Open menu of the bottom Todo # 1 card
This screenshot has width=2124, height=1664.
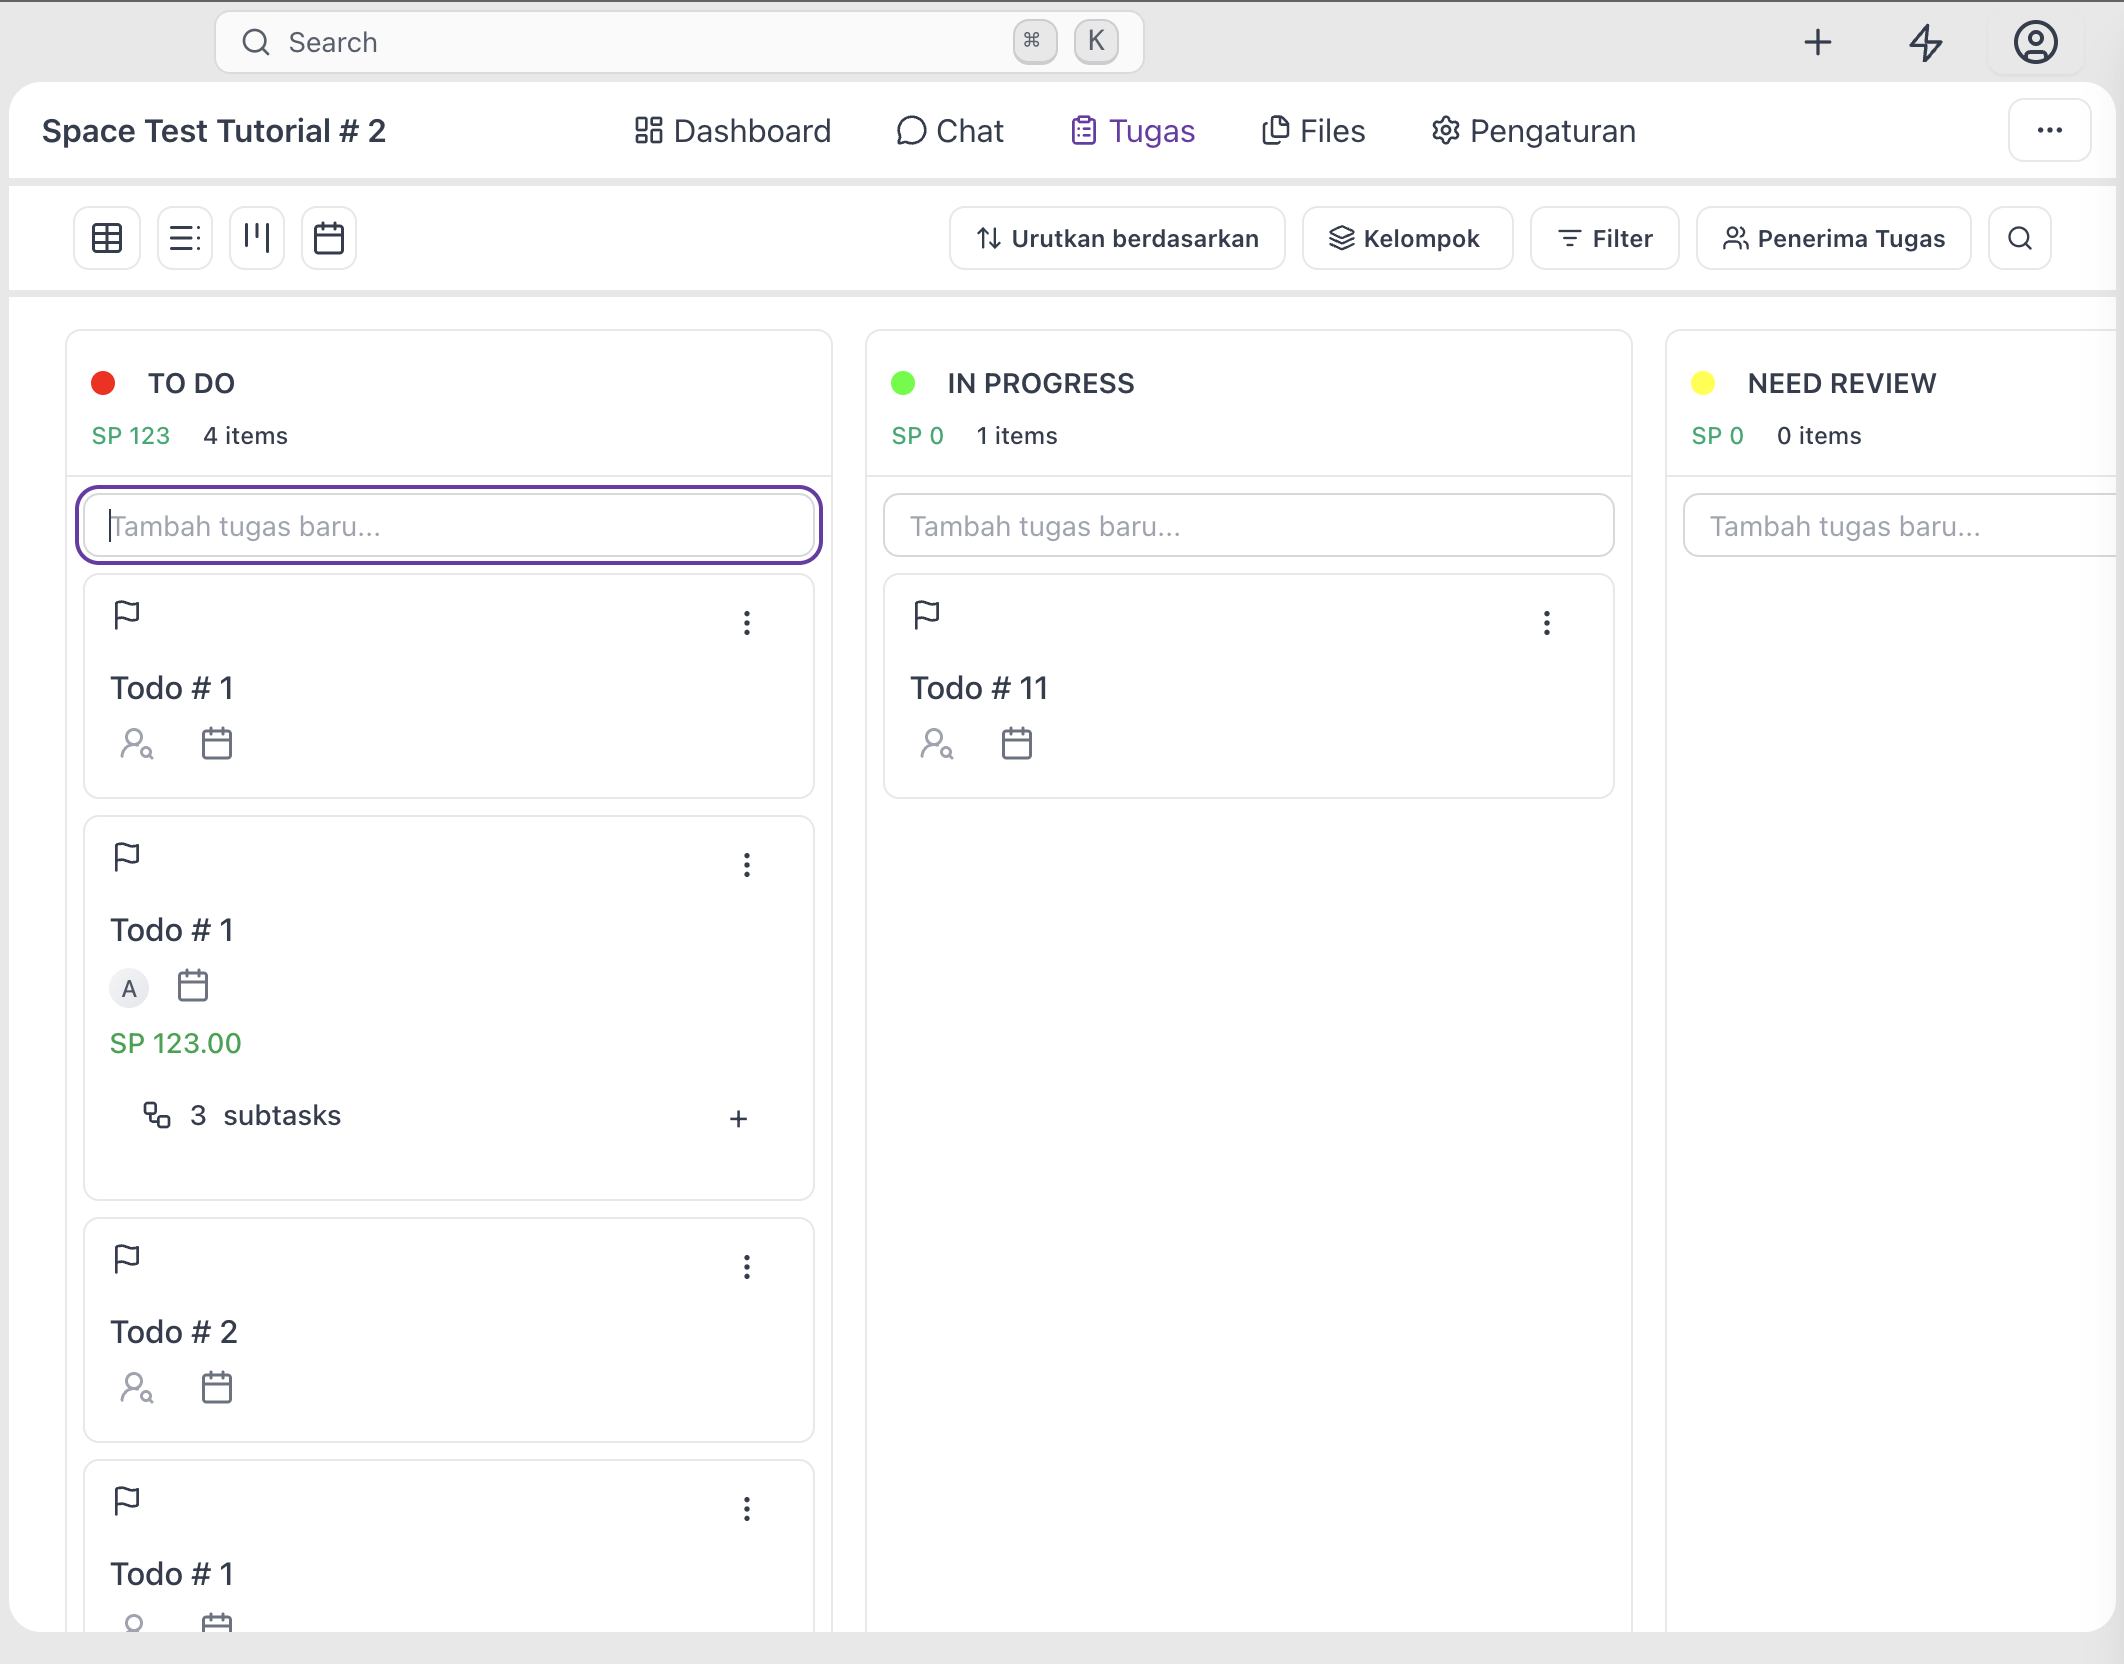coord(746,1509)
